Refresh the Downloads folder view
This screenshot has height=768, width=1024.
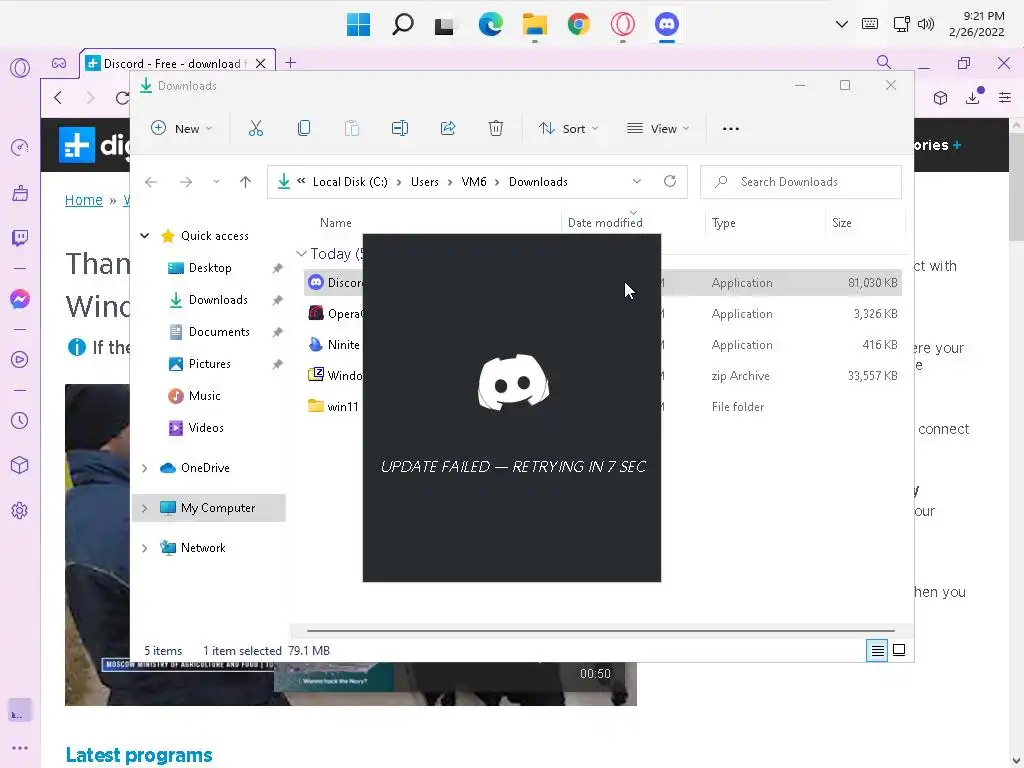click(x=670, y=182)
